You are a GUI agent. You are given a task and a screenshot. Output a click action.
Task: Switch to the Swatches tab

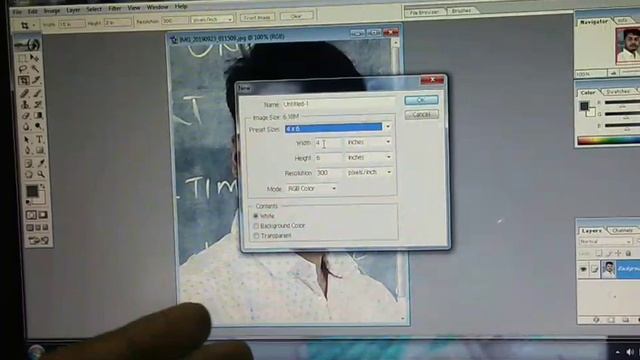click(618, 92)
